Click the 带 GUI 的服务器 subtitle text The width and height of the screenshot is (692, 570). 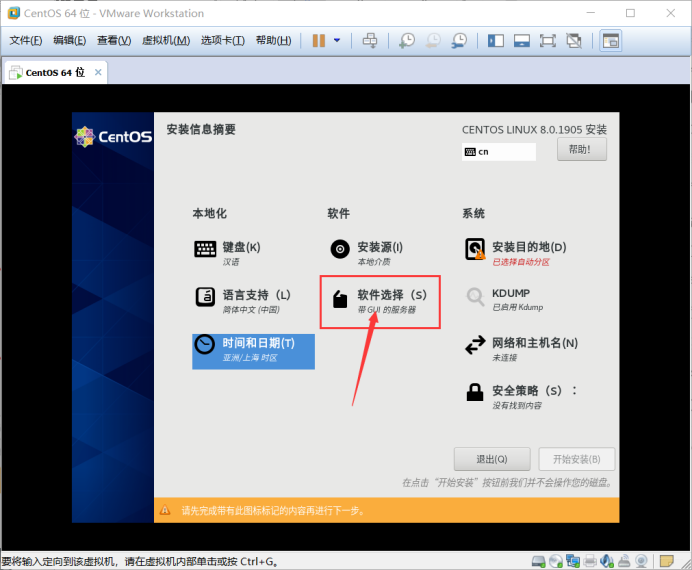coord(387,310)
